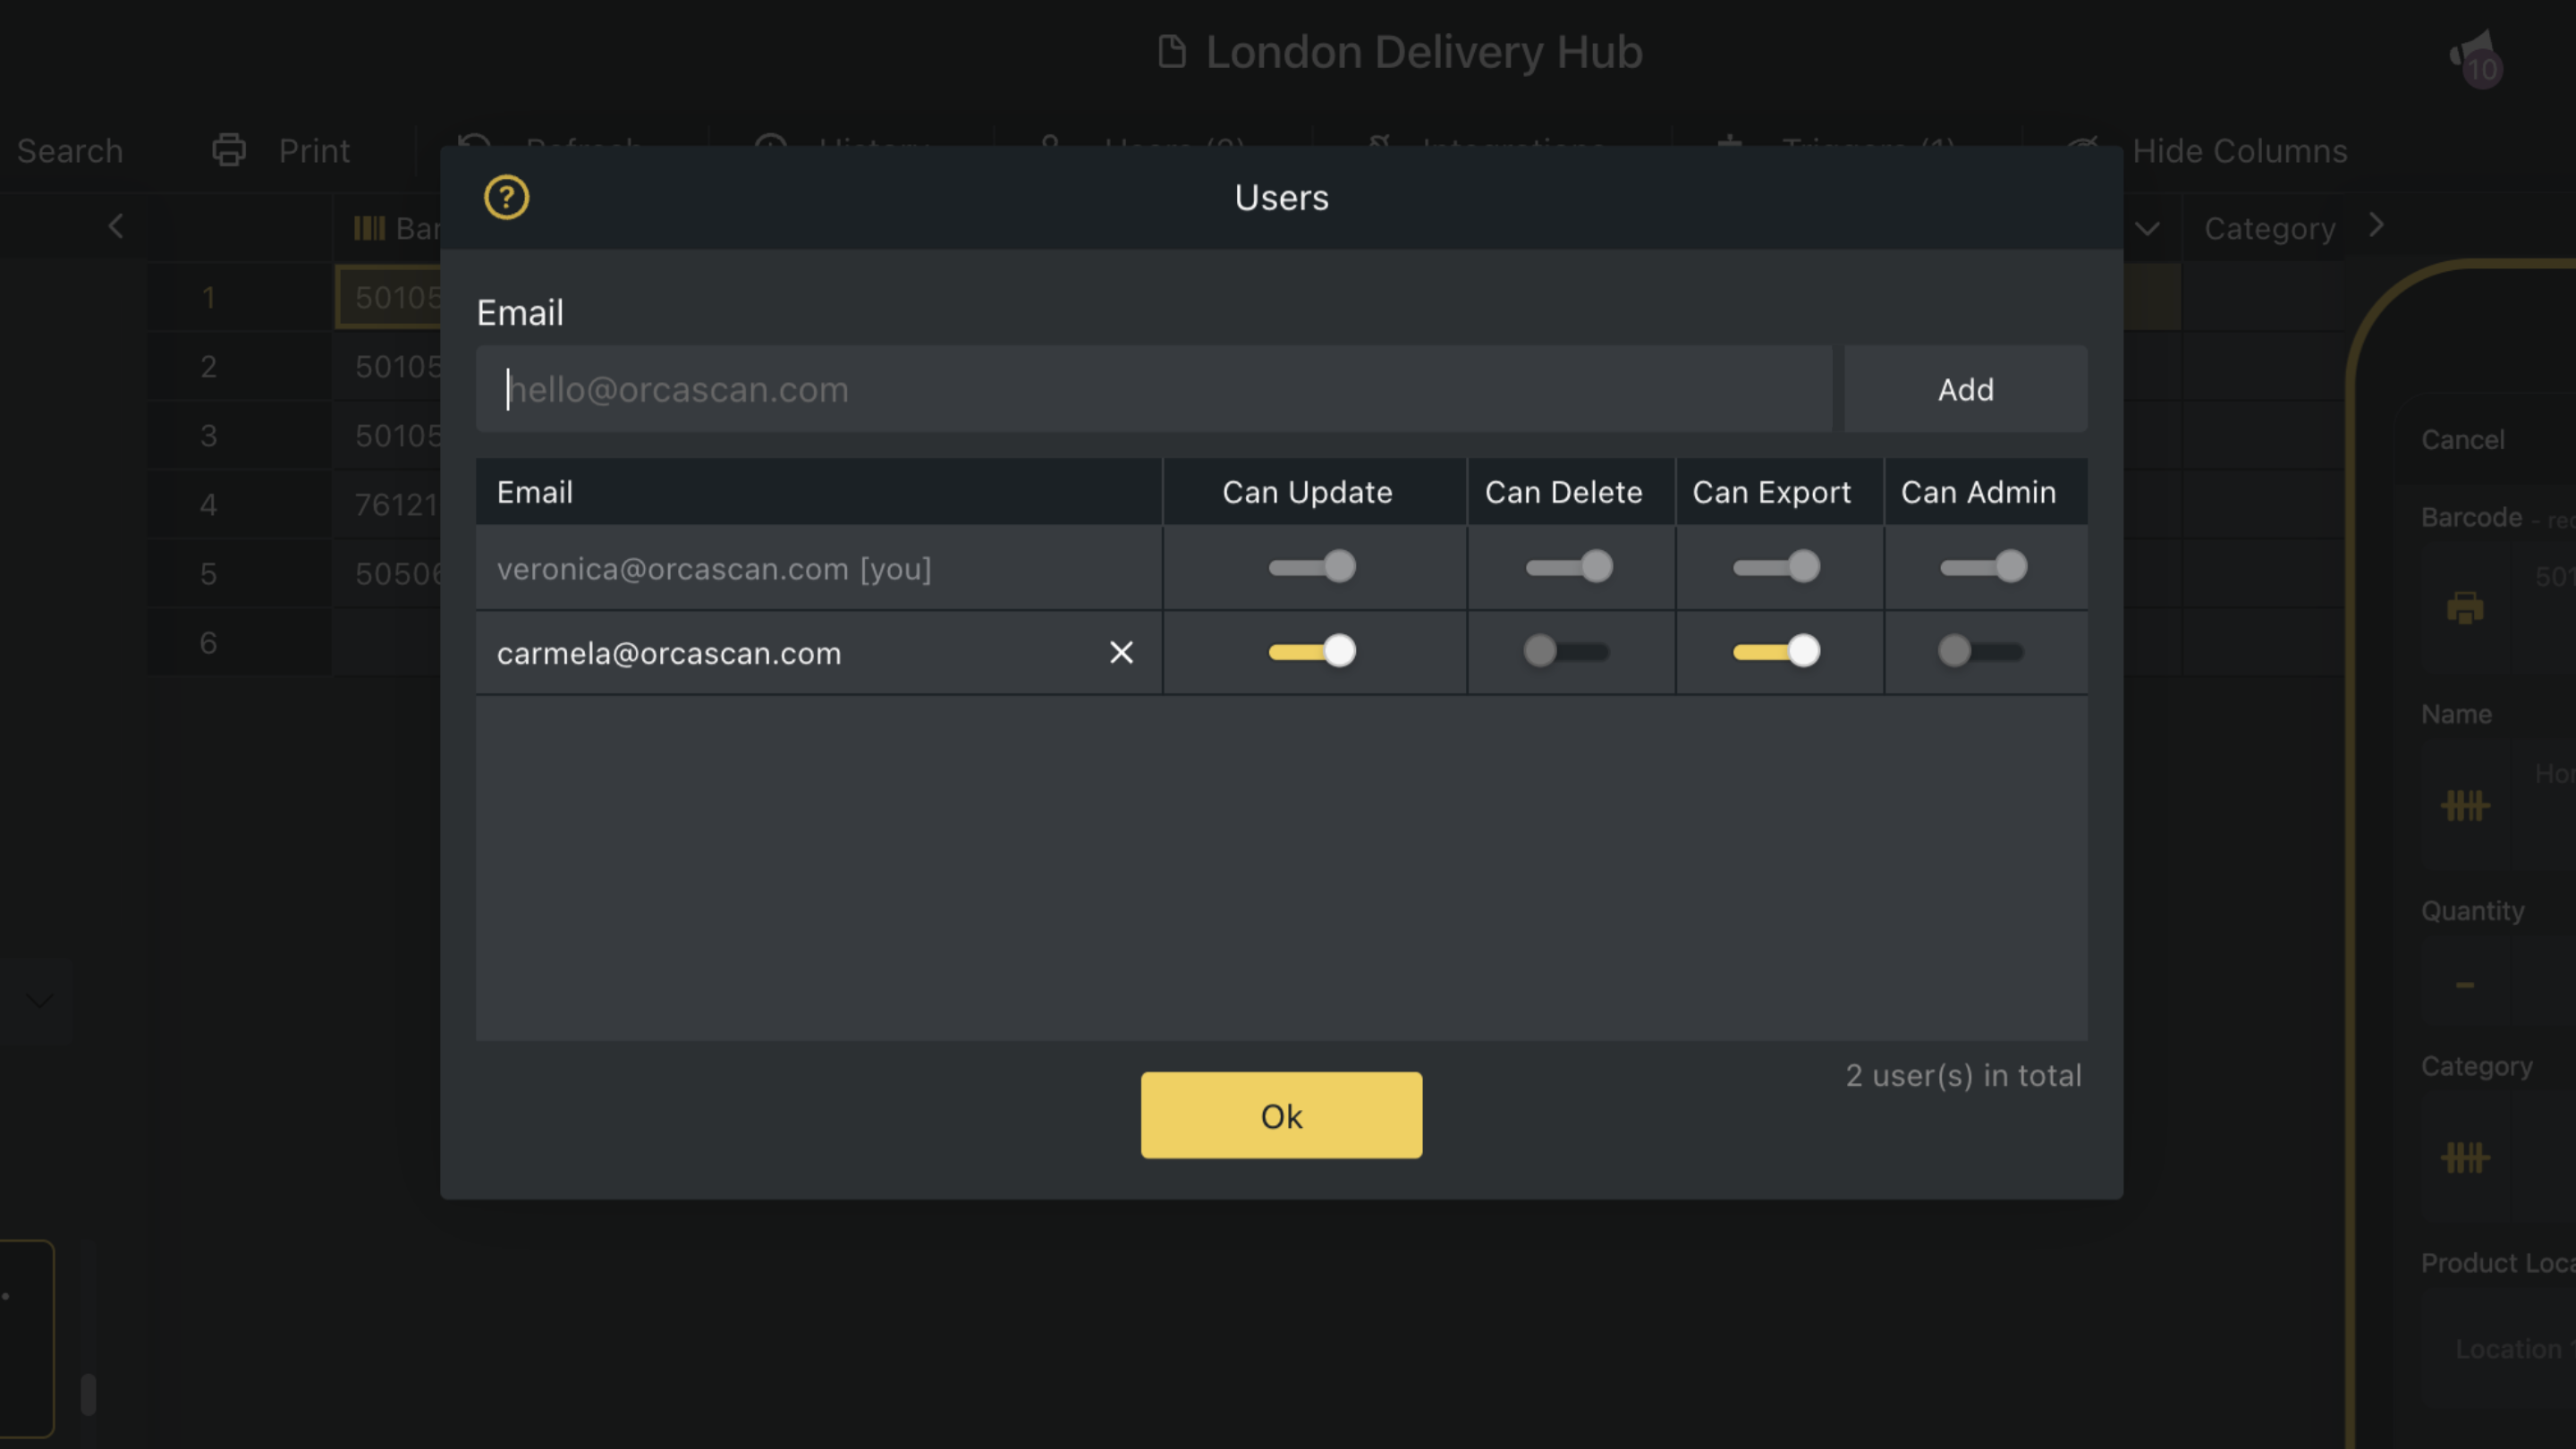
Task: Click the barcode print icon in the side panel
Action: pyautogui.click(x=2465, y=607)
